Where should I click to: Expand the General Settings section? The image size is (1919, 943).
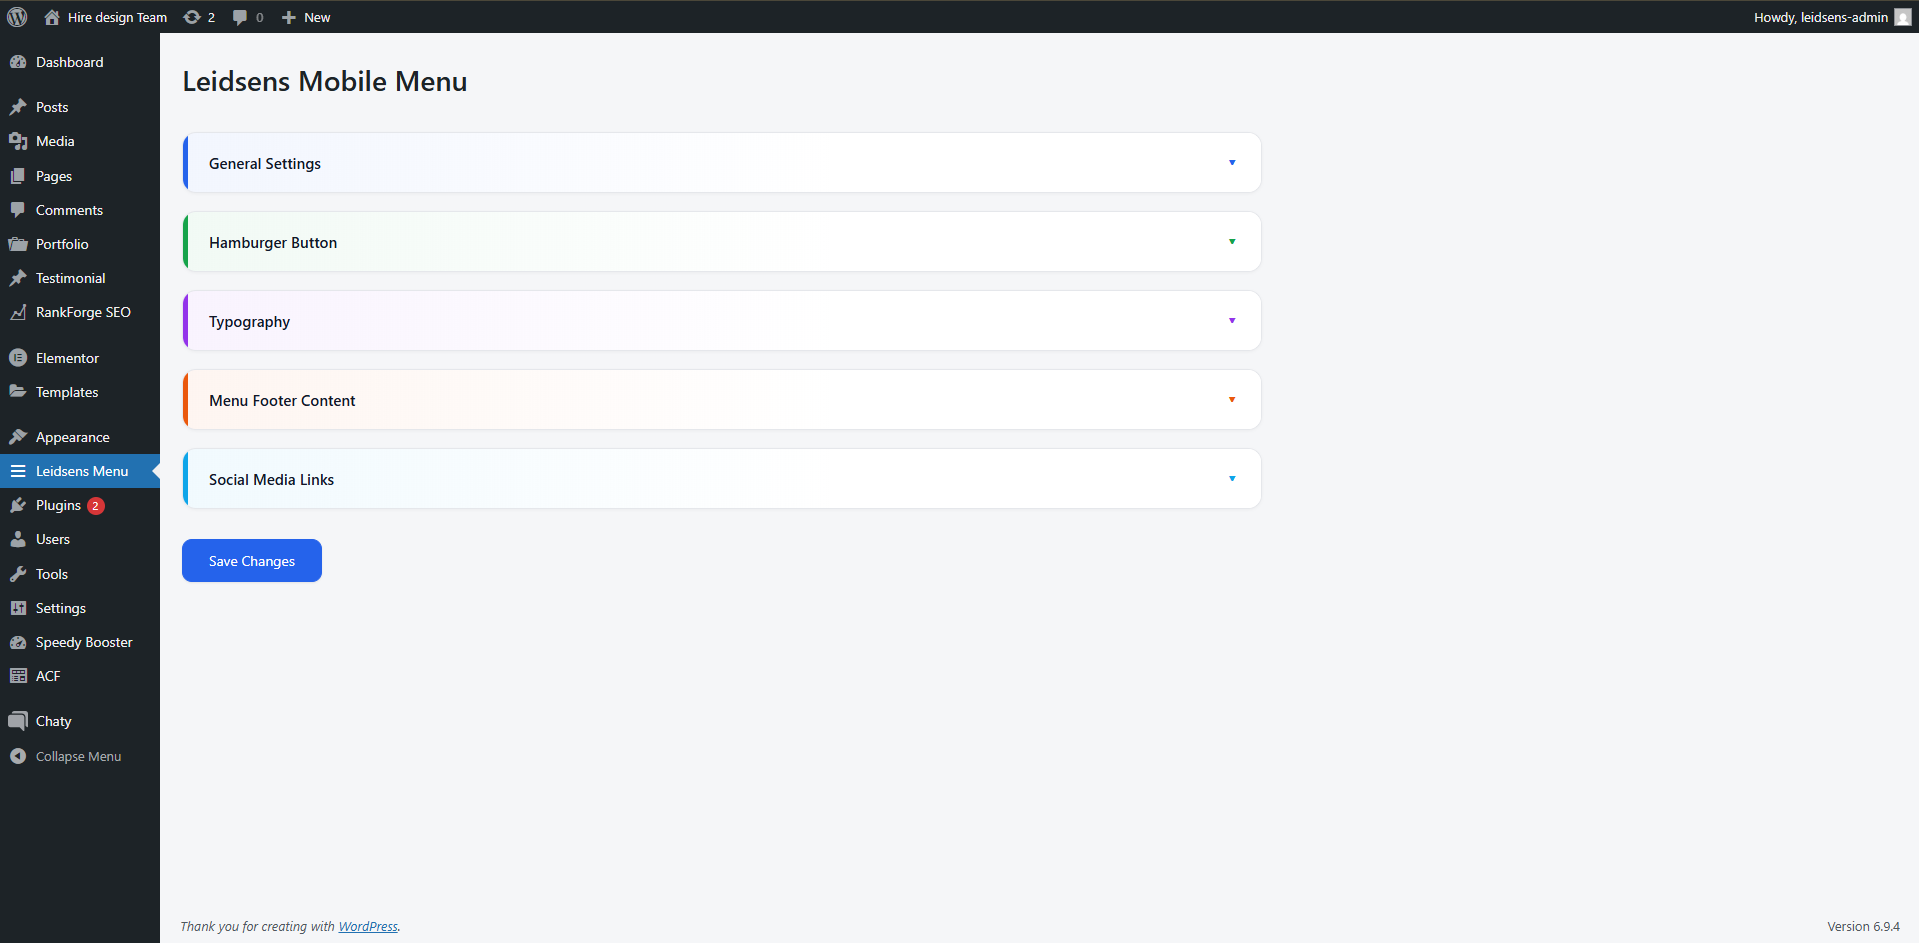coord(720,162)
